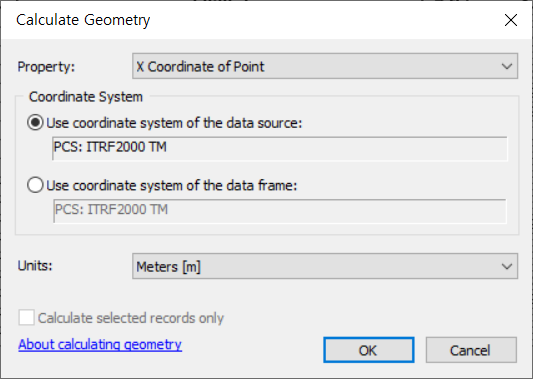Click the greyed data frame PCS field

[x=280, y=211]
